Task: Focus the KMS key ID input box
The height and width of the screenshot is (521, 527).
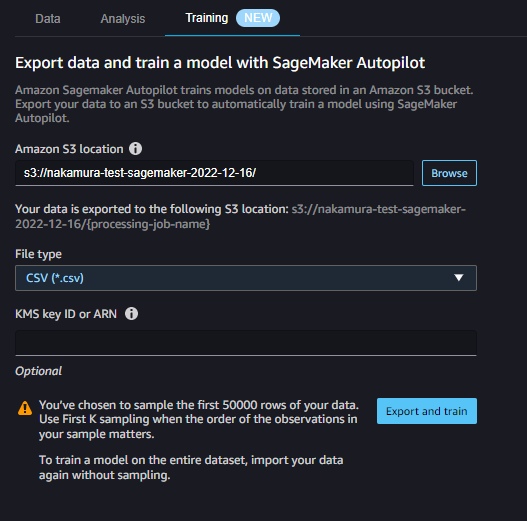Action: [x=246, y=343]
